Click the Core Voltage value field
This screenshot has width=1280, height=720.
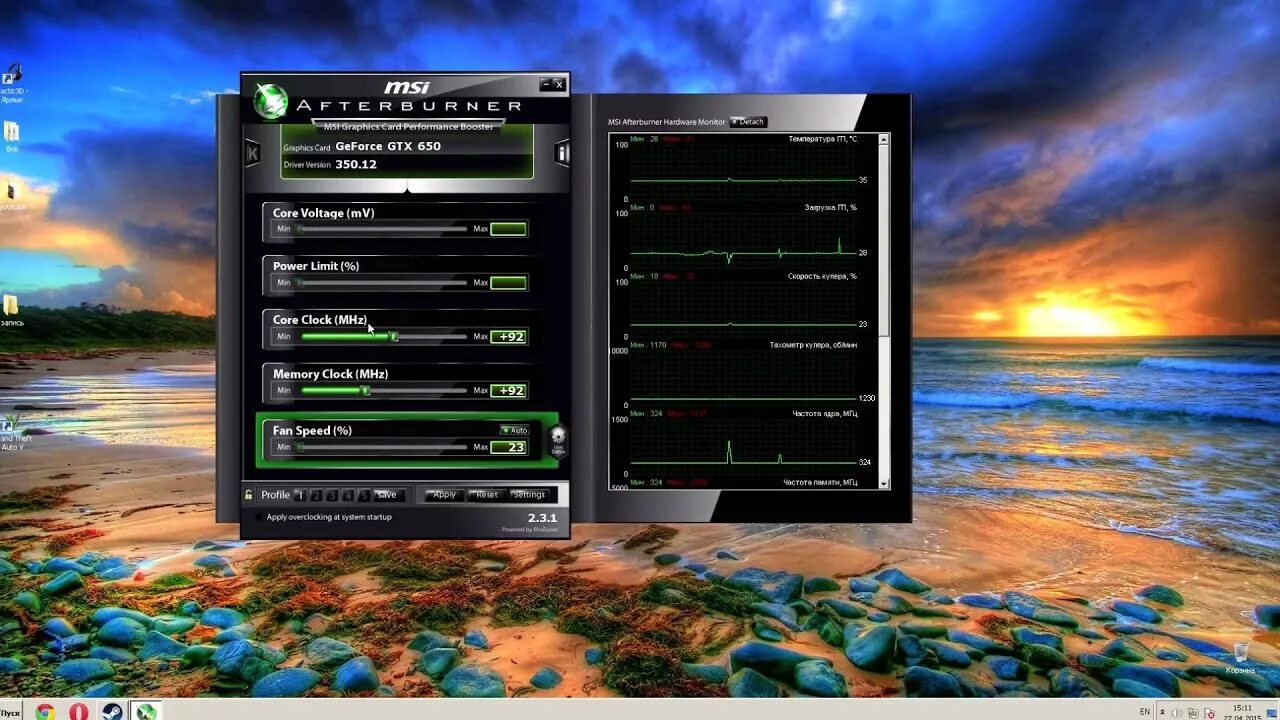pyautogui.click(x=509, y=229)
